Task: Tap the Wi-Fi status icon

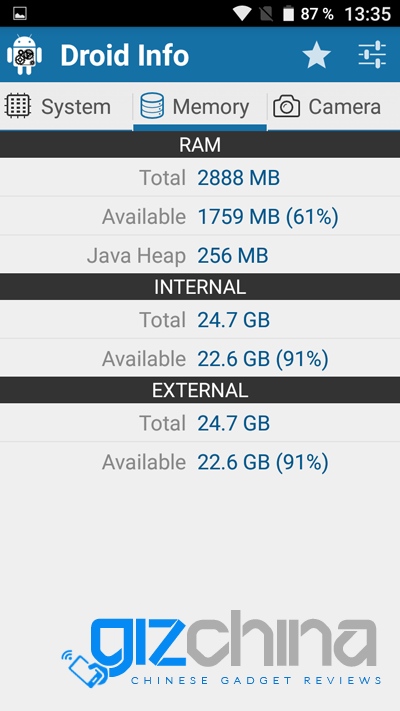Action: click(x=242, y=14)
